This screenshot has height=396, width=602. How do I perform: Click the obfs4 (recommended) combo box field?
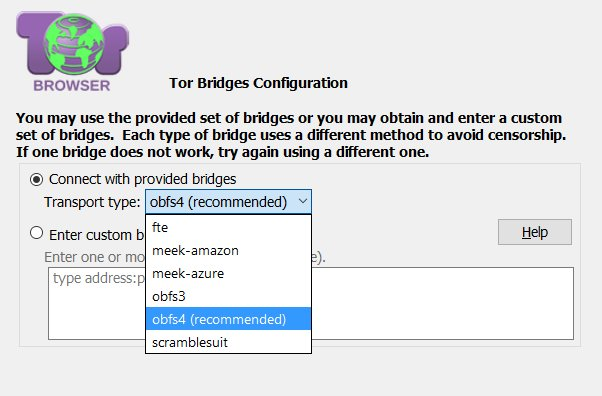point(228,202)
